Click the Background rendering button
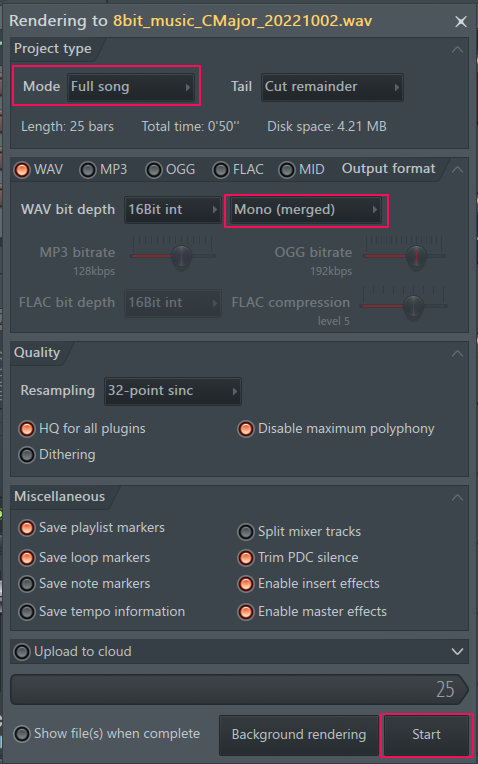478x764 pixels. click(x=299, y=735)
